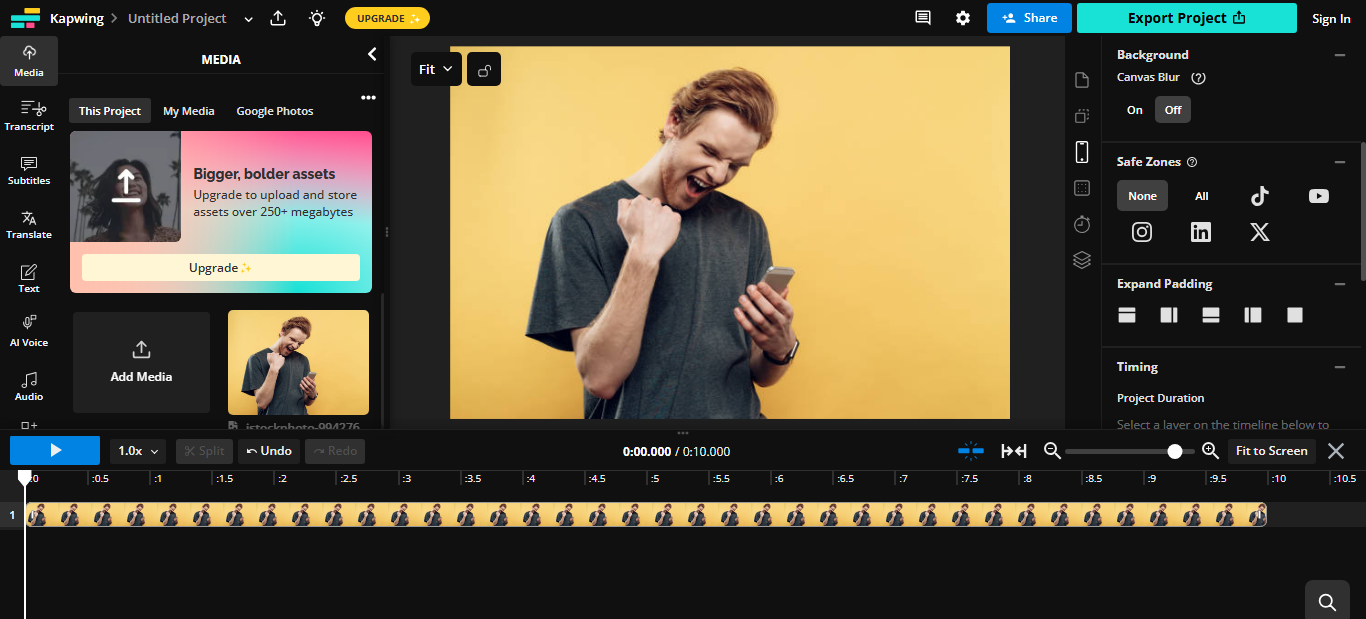The width and height of the screenshot is (1366, 619).
Task: Open the Transcript panel
Action: tap(29, 115)
